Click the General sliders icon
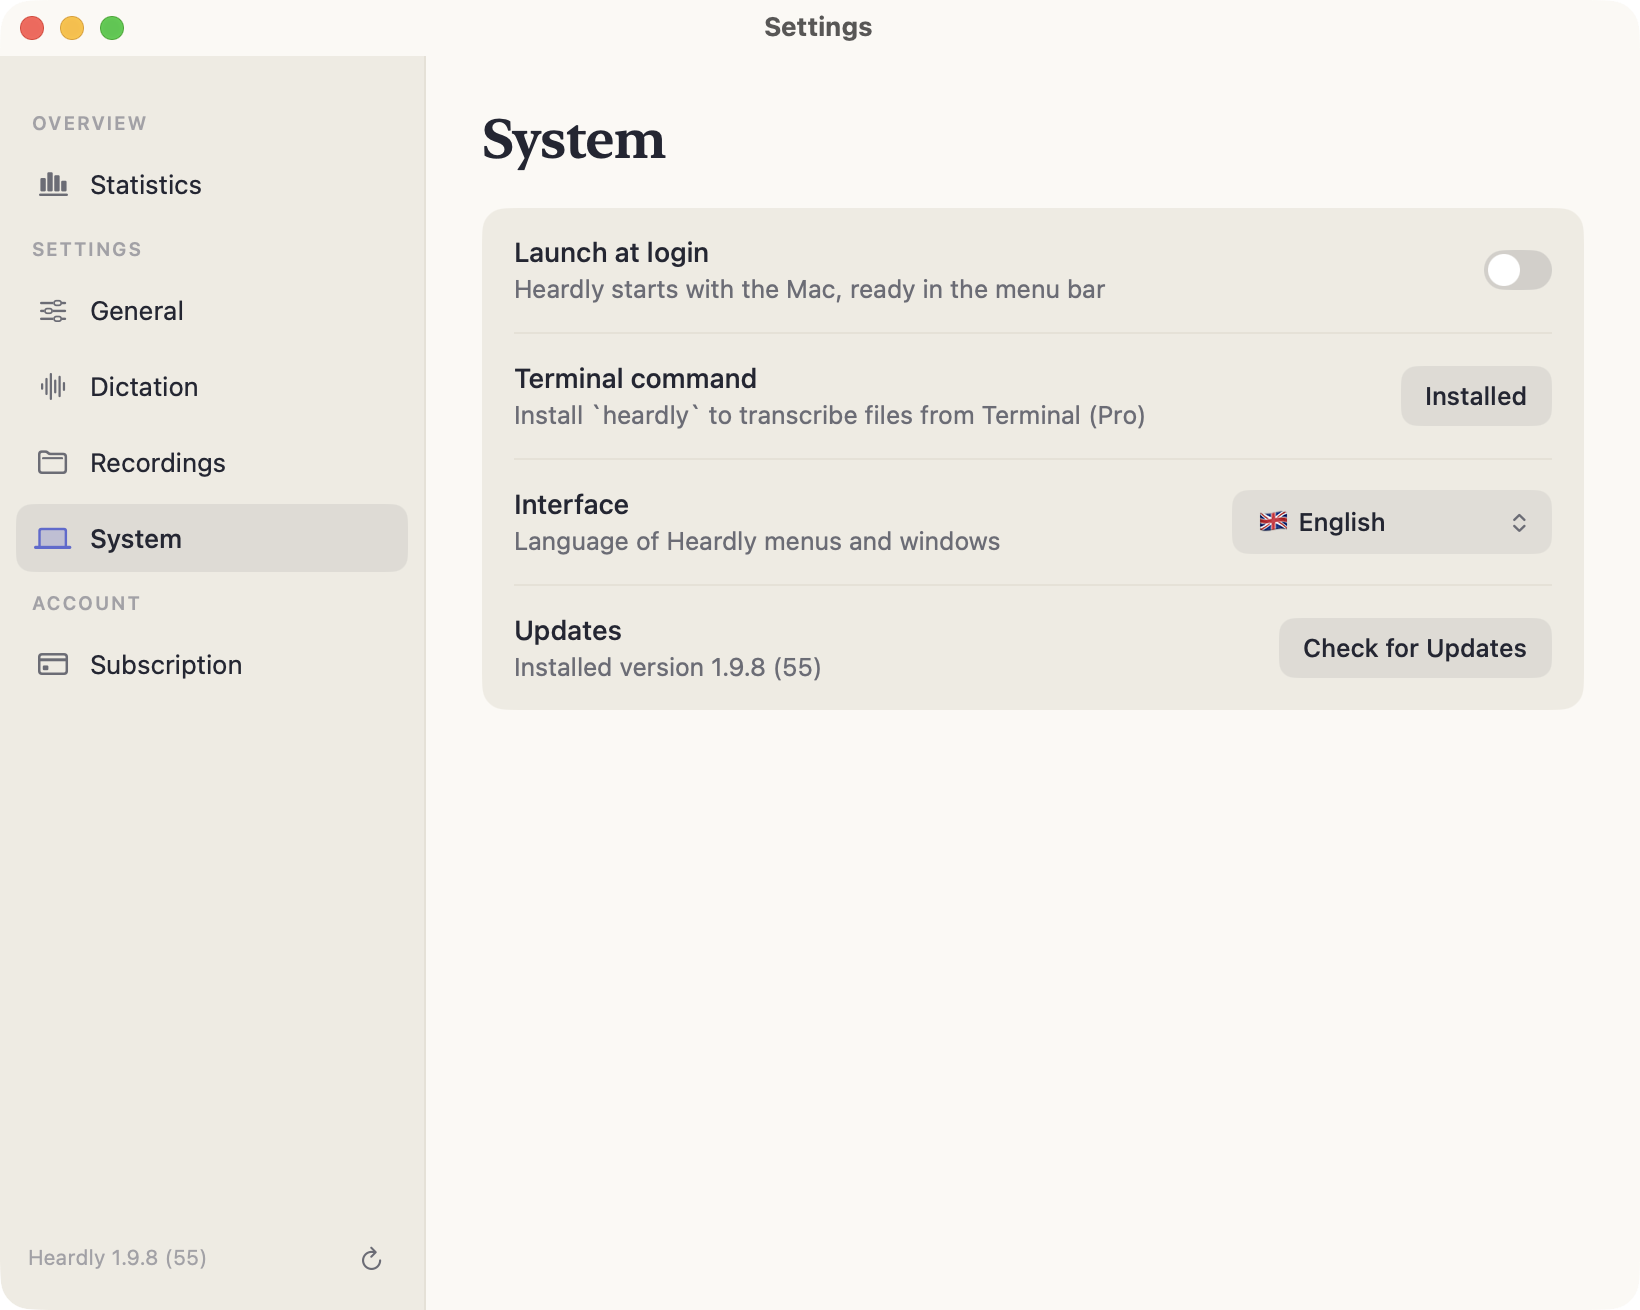This screenshot has width=1640, height=1310. [x=53, y=311]
